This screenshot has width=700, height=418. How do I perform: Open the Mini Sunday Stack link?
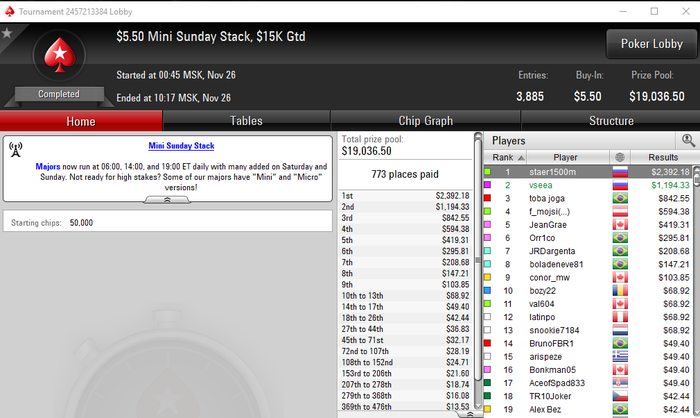(181, 146)
